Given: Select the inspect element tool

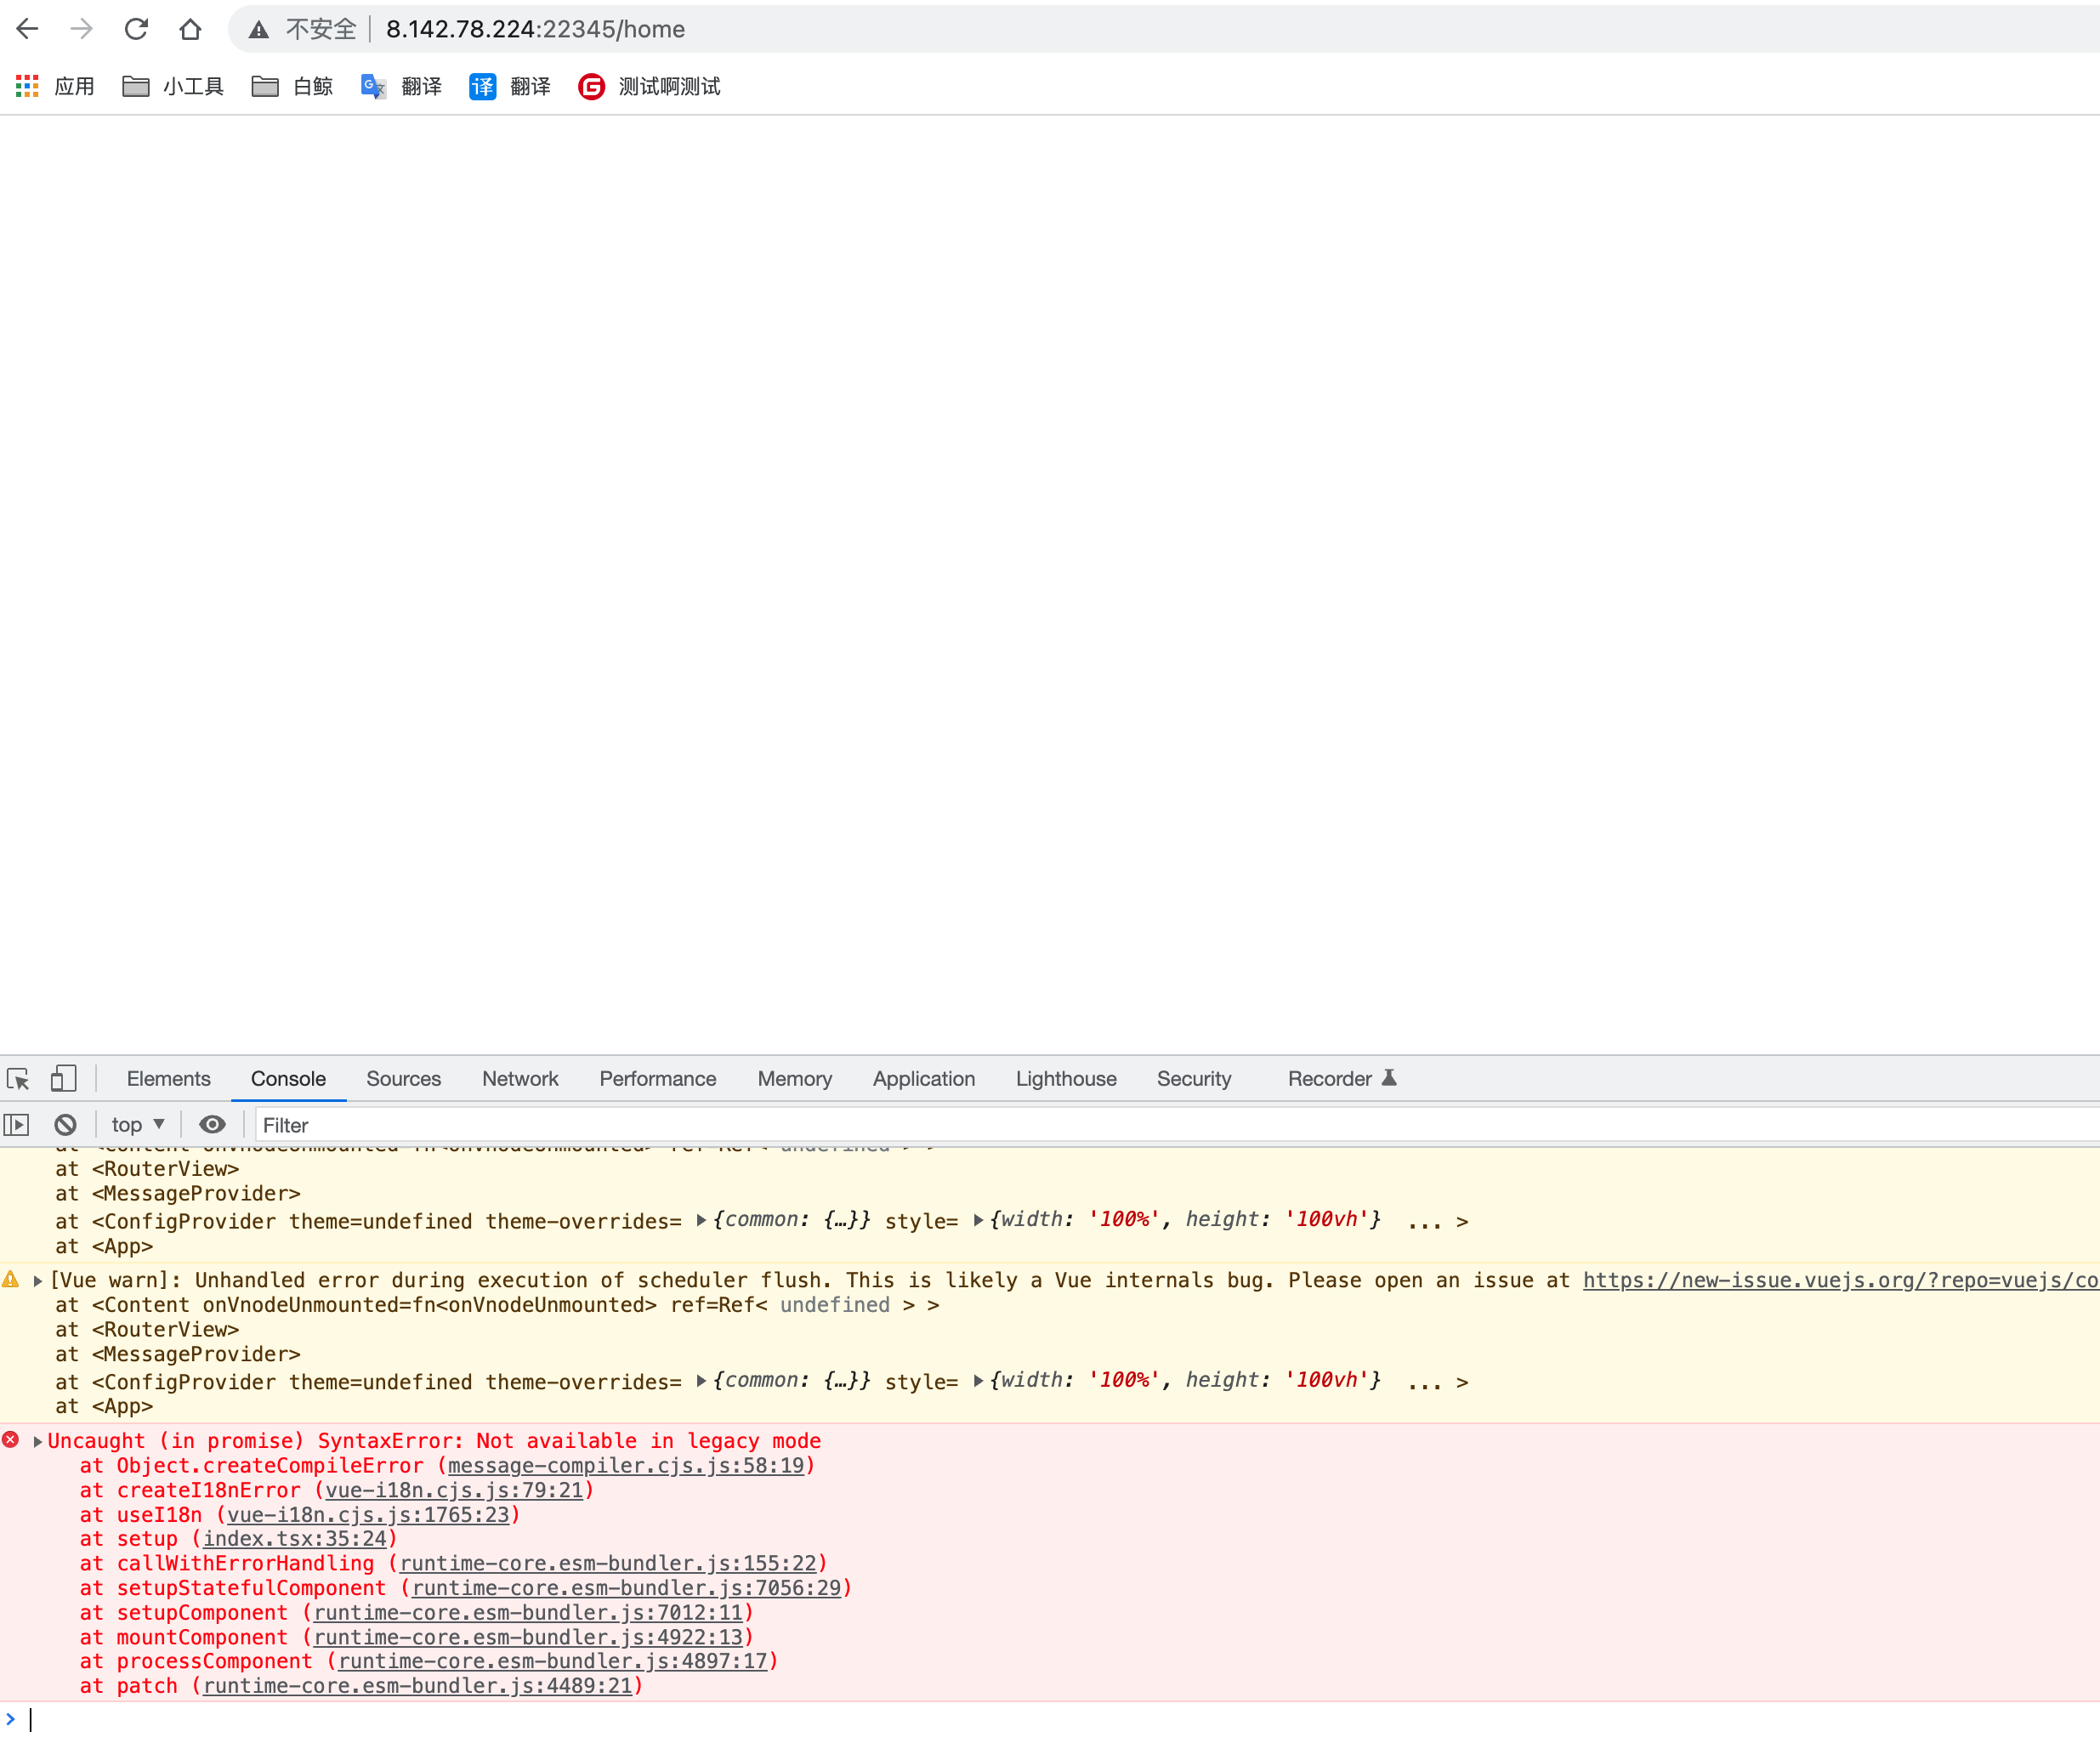Looking at the screenshot, I should click(x=18, y=1078).
